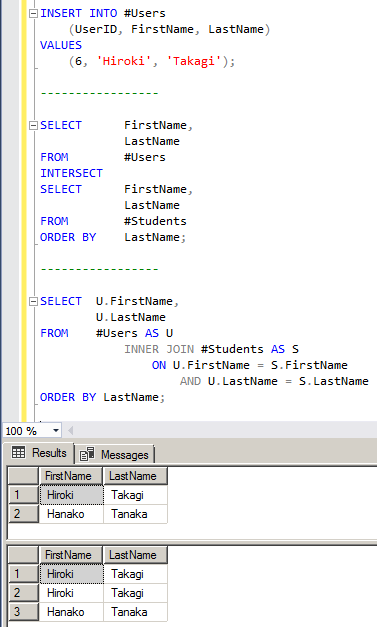Switch to the Results tab
Viewport: 377px width, 627px height.
tap(39, 453)
